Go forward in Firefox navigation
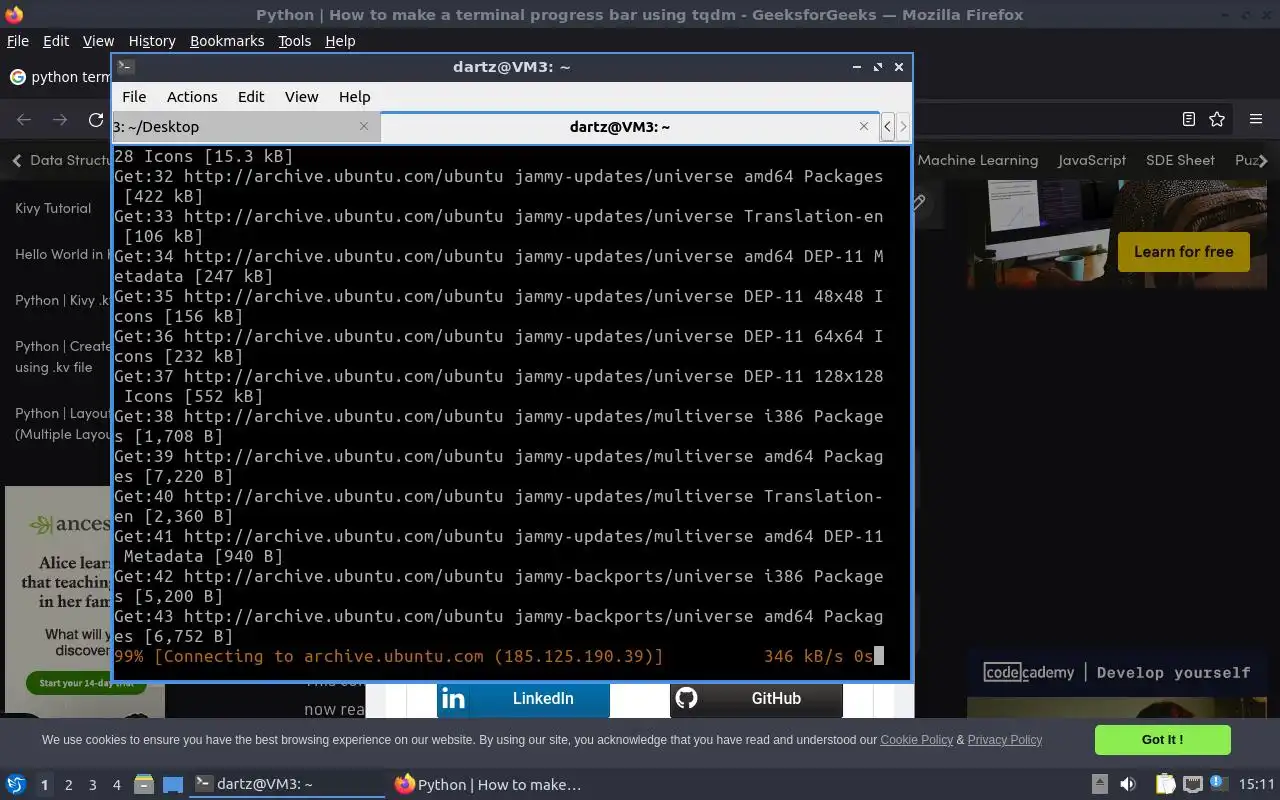This screenshot has width=1280, height=800. coord(60,120)
